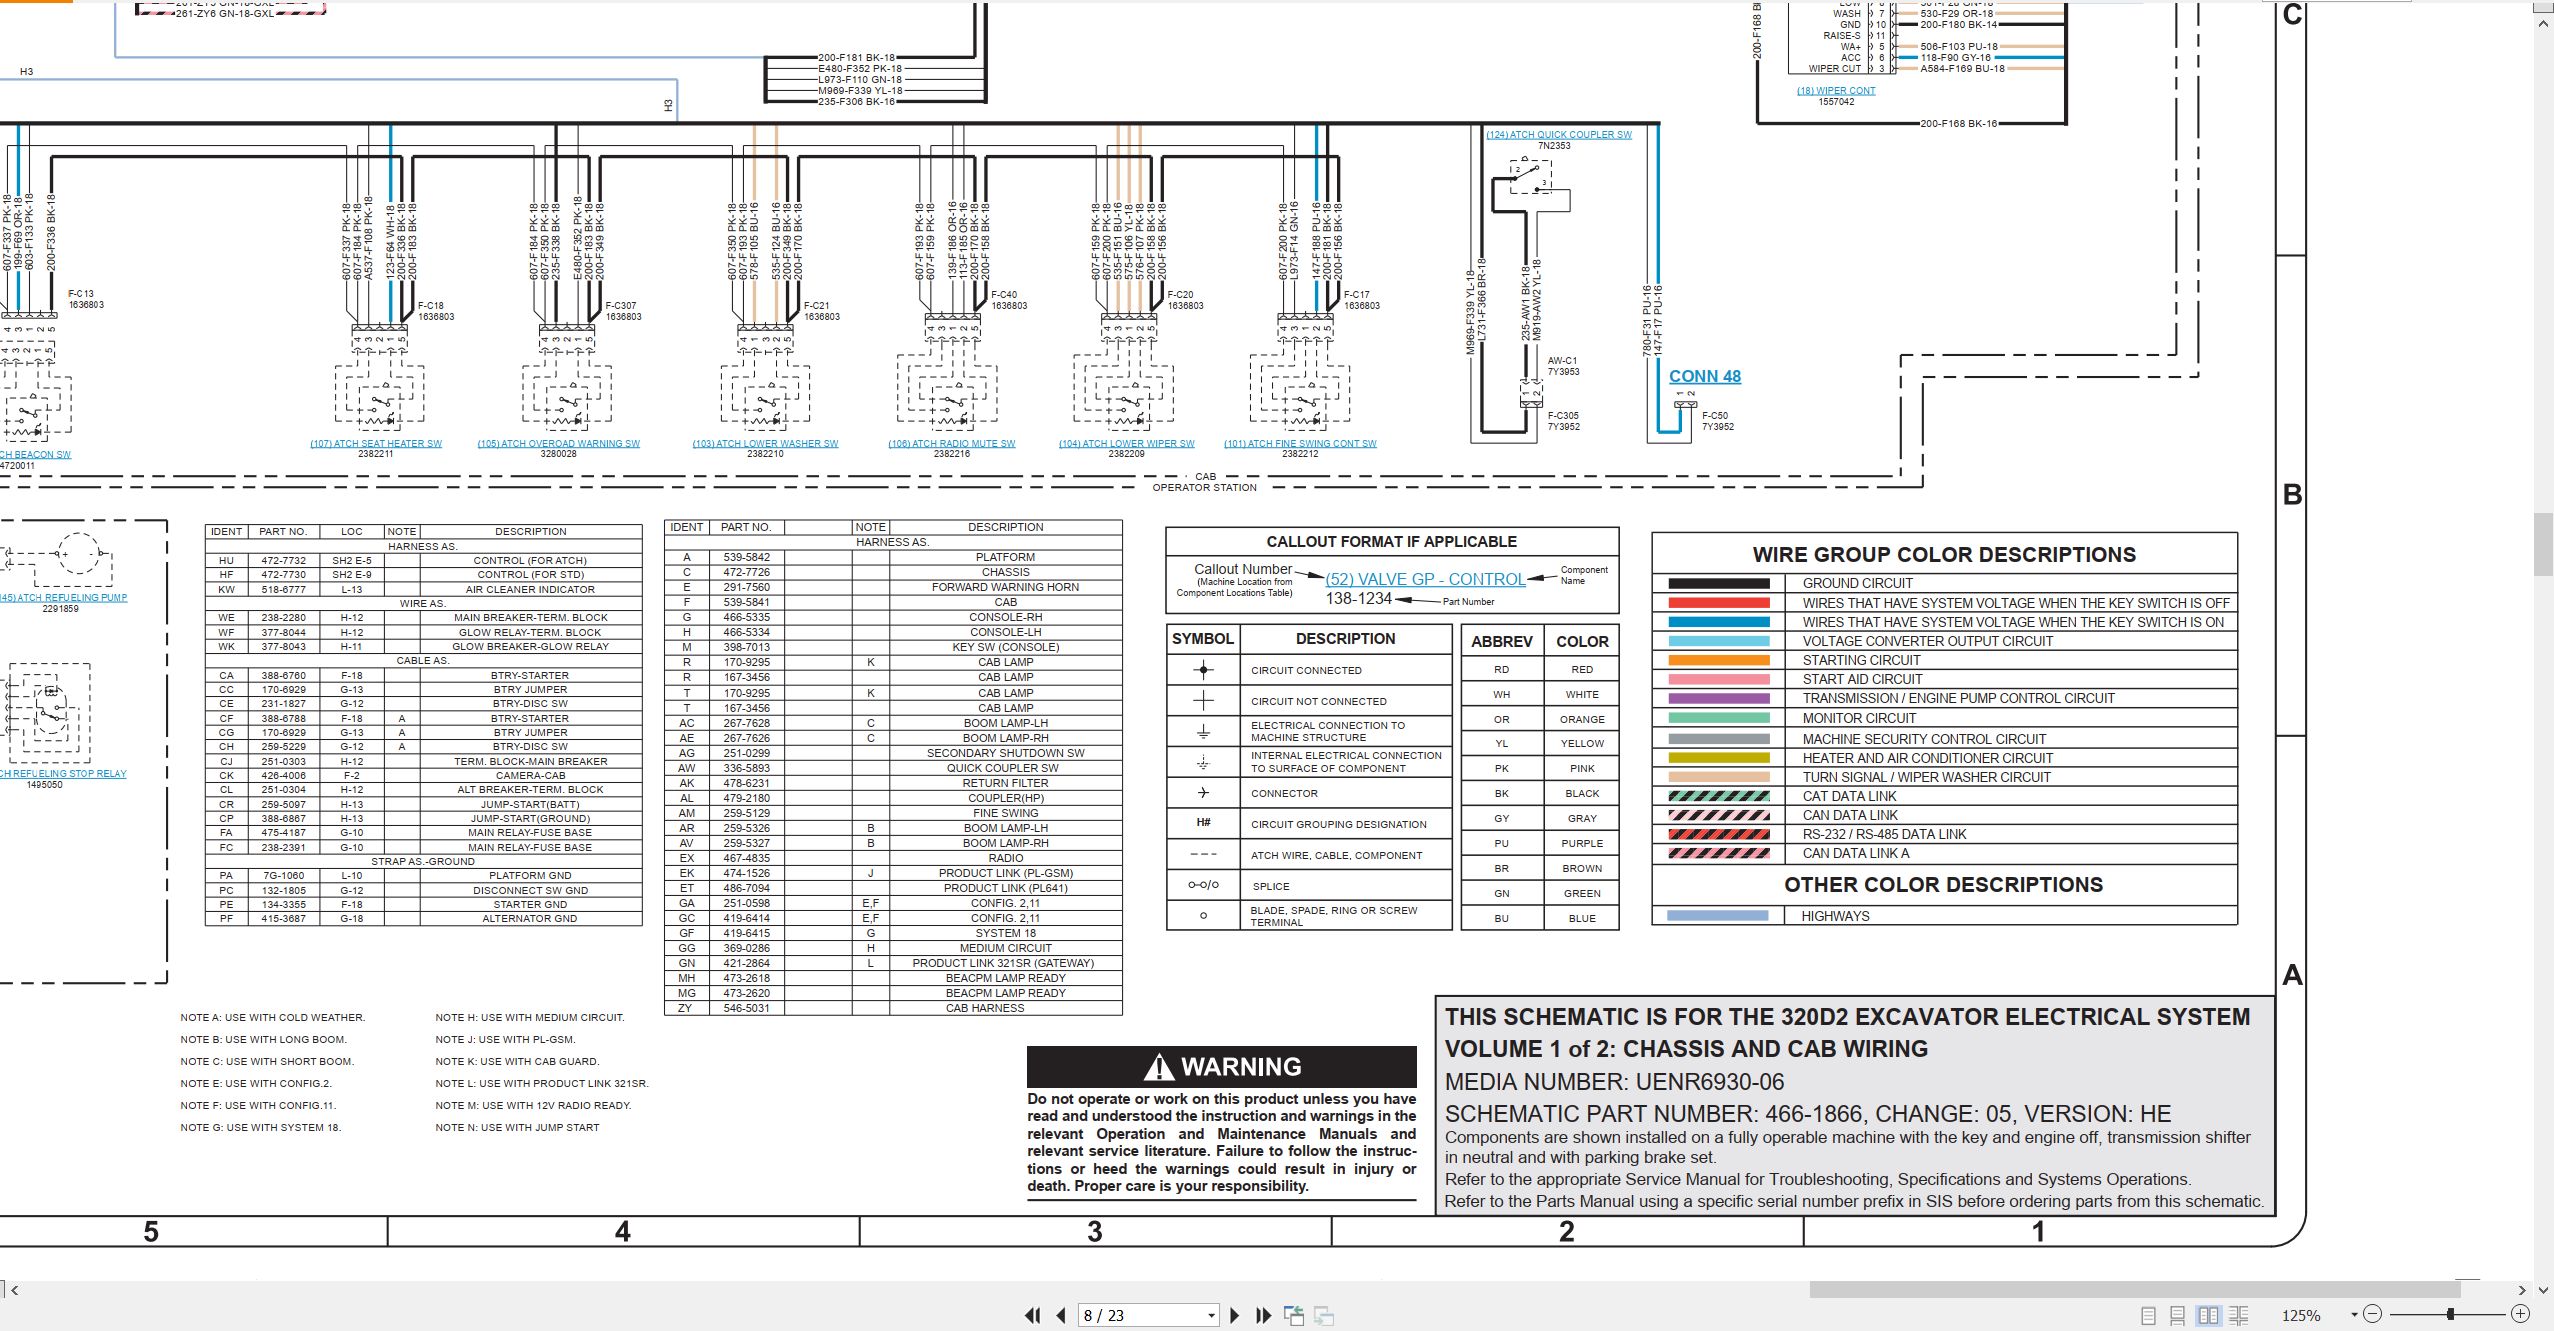Open the (103) ATCH LOWER WASHER SW link
Image resolution: width=2554 pixels, height=1331 pixels.
[765, 443]
